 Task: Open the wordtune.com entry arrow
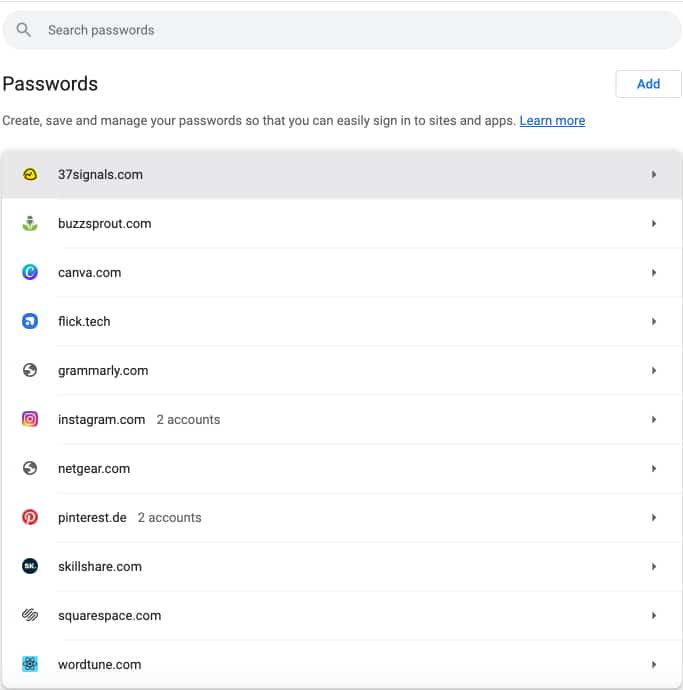[654, 665]
